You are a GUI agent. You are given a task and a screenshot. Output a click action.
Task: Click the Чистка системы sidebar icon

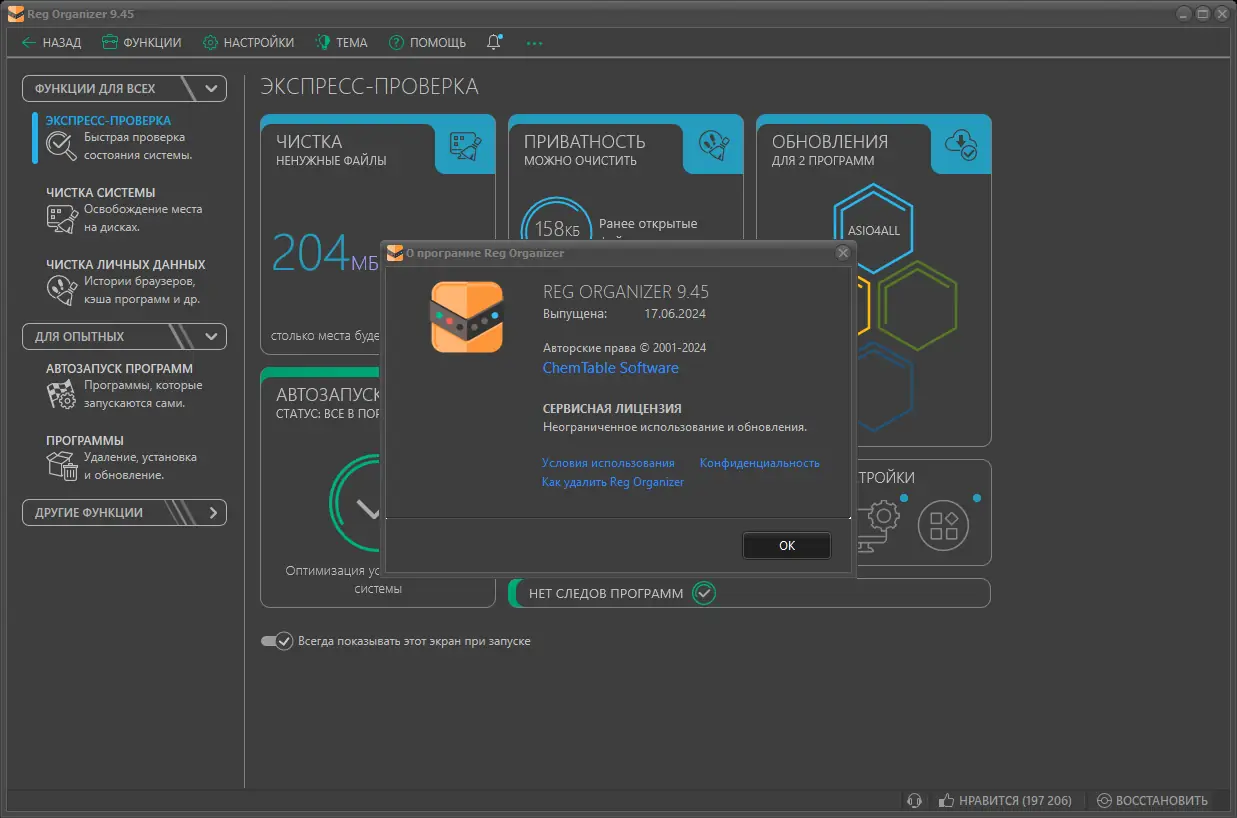[62, 218]
